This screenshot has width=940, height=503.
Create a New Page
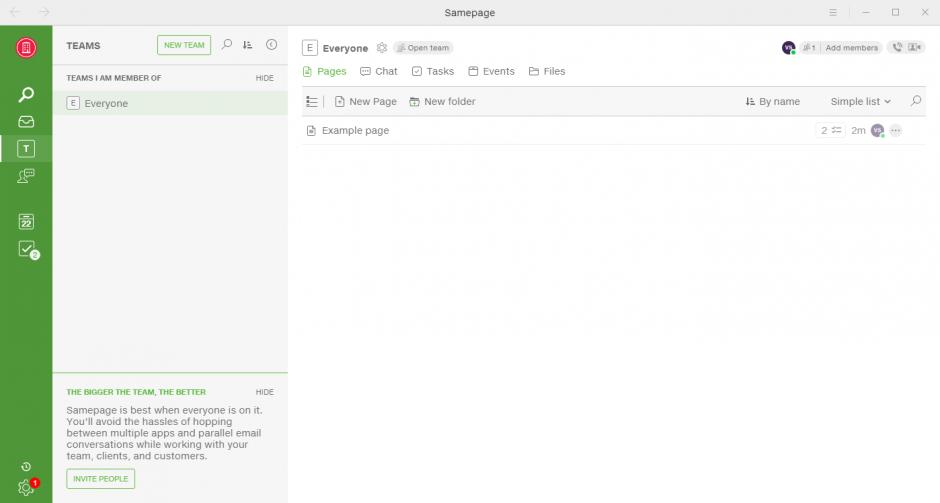[x=366, y=101]
